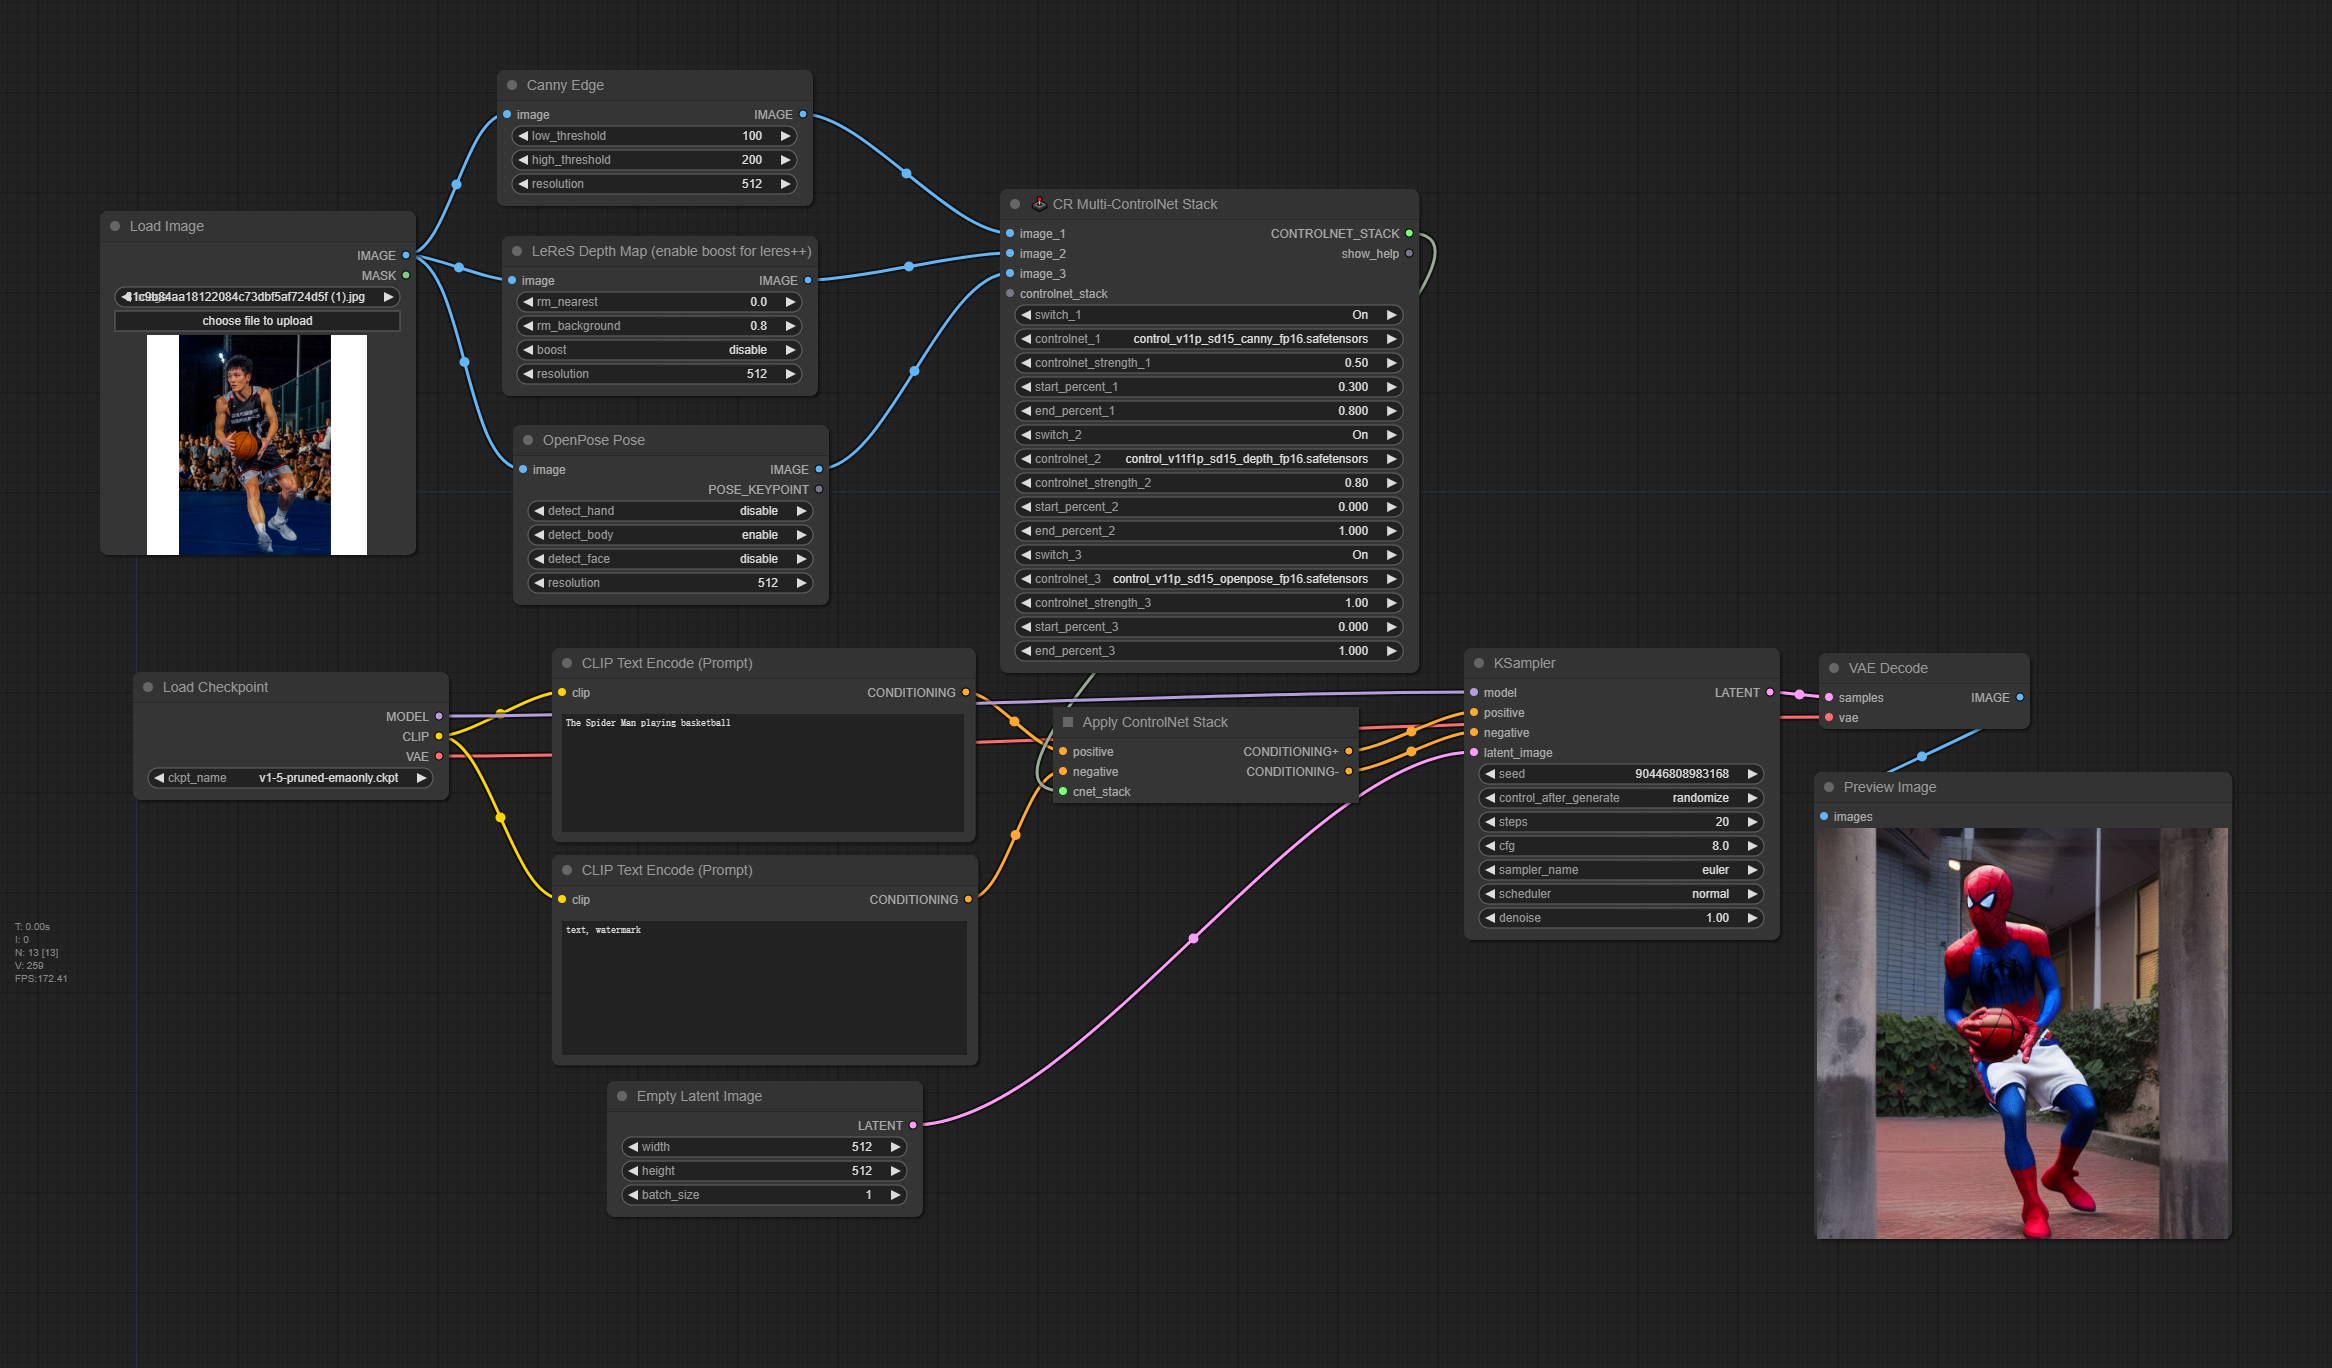Toggle detect_hand in OpenPose Pose
2332x1368 pixels.
[x=670, y=511]
